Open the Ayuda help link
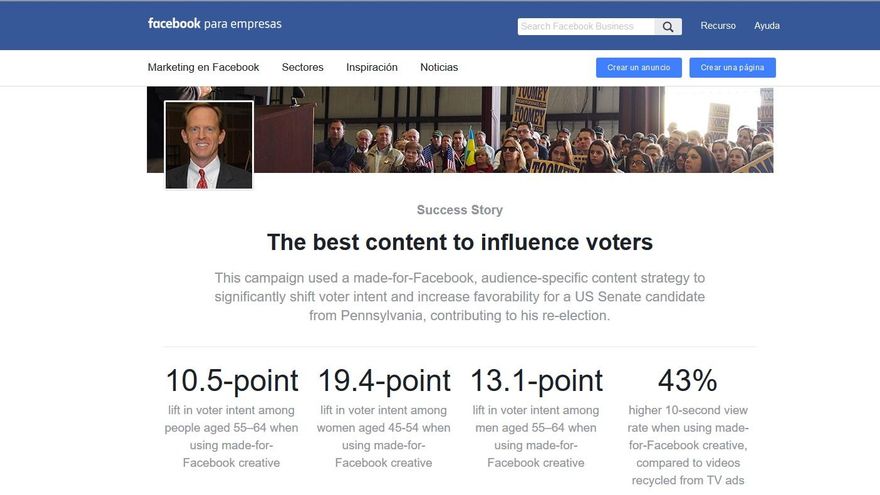This screenshot has height=495, width=880. (x=767, y=26)
